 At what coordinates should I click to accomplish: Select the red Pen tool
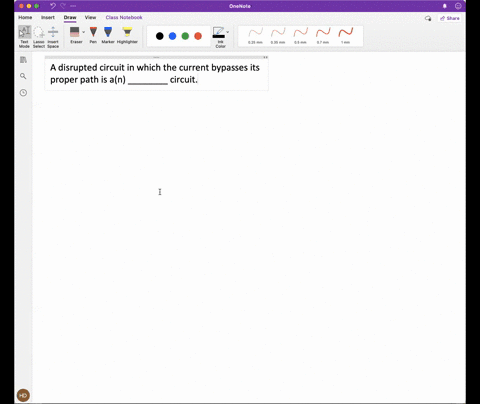[93, 35]
